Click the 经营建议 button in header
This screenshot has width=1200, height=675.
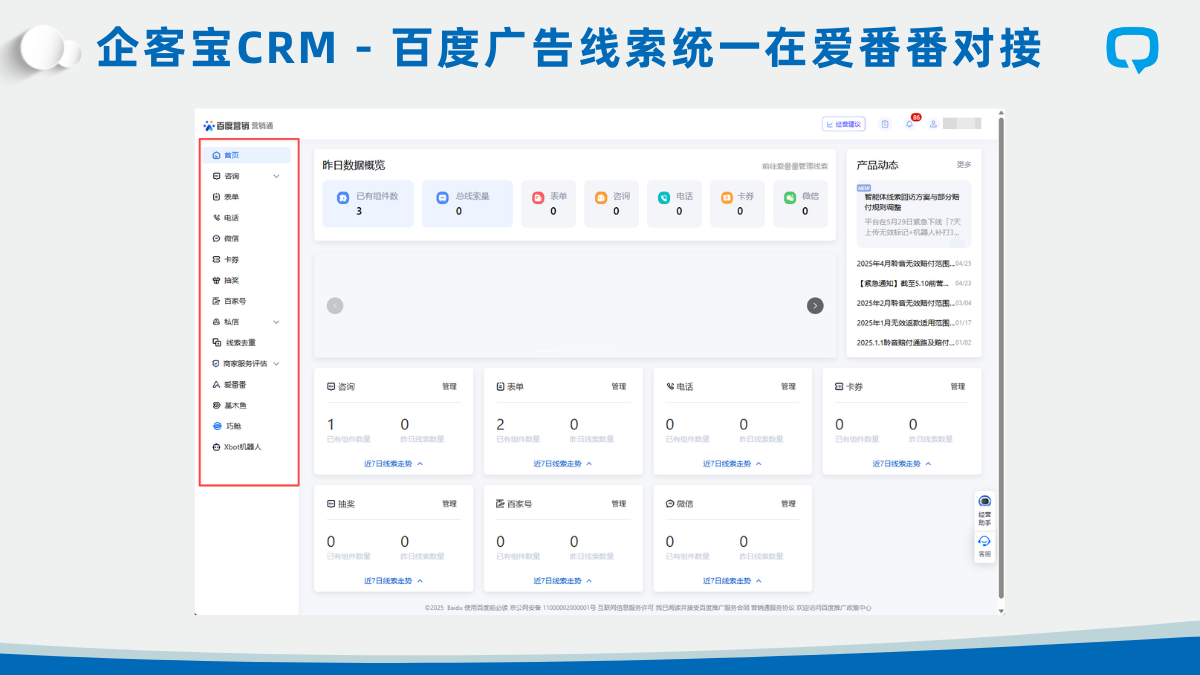(x=842, y=124)
